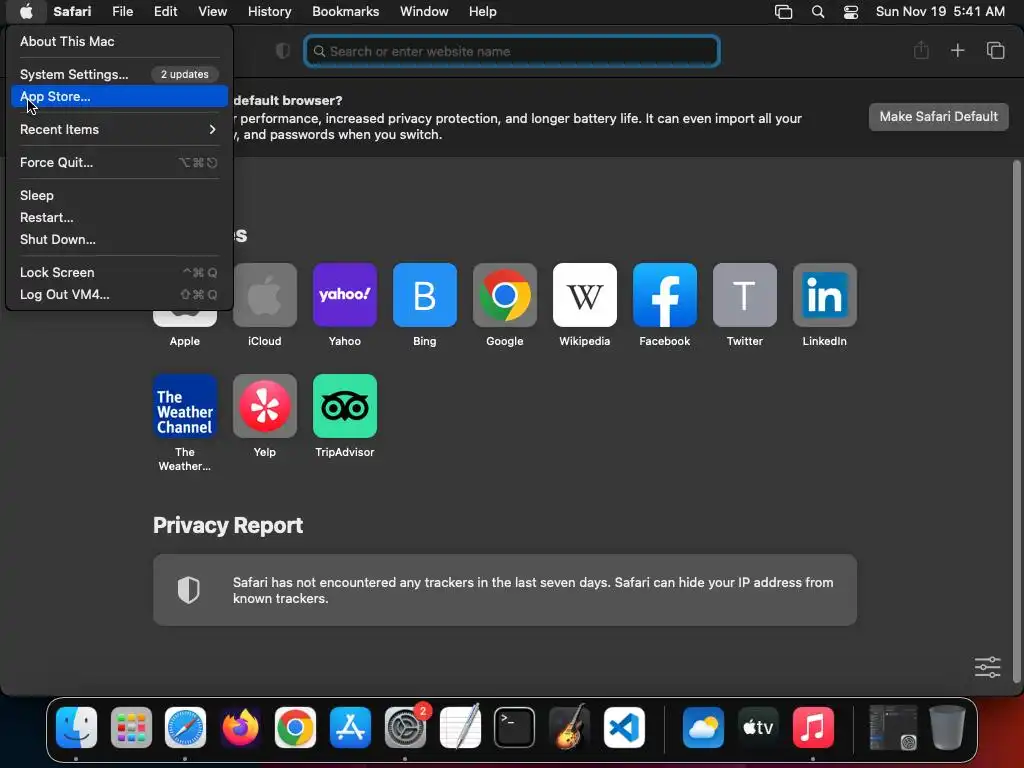Open Firefox from the Dock
This screenshot has height=768, width=1024.
(240, 727)
